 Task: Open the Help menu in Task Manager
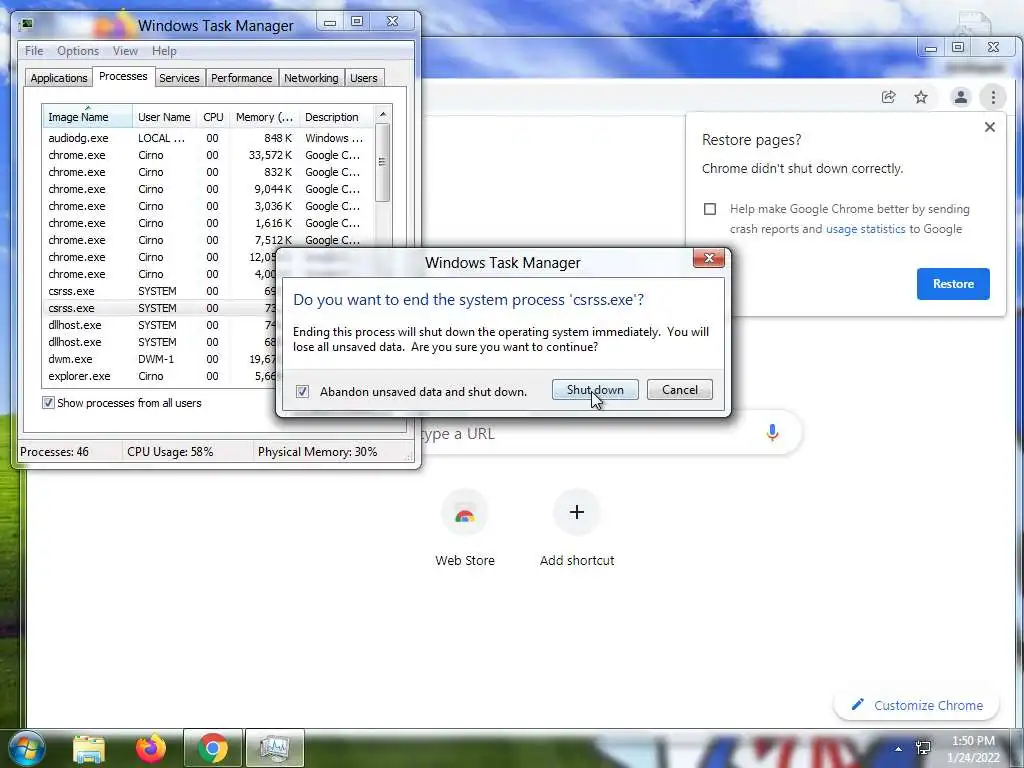(164, 51)
